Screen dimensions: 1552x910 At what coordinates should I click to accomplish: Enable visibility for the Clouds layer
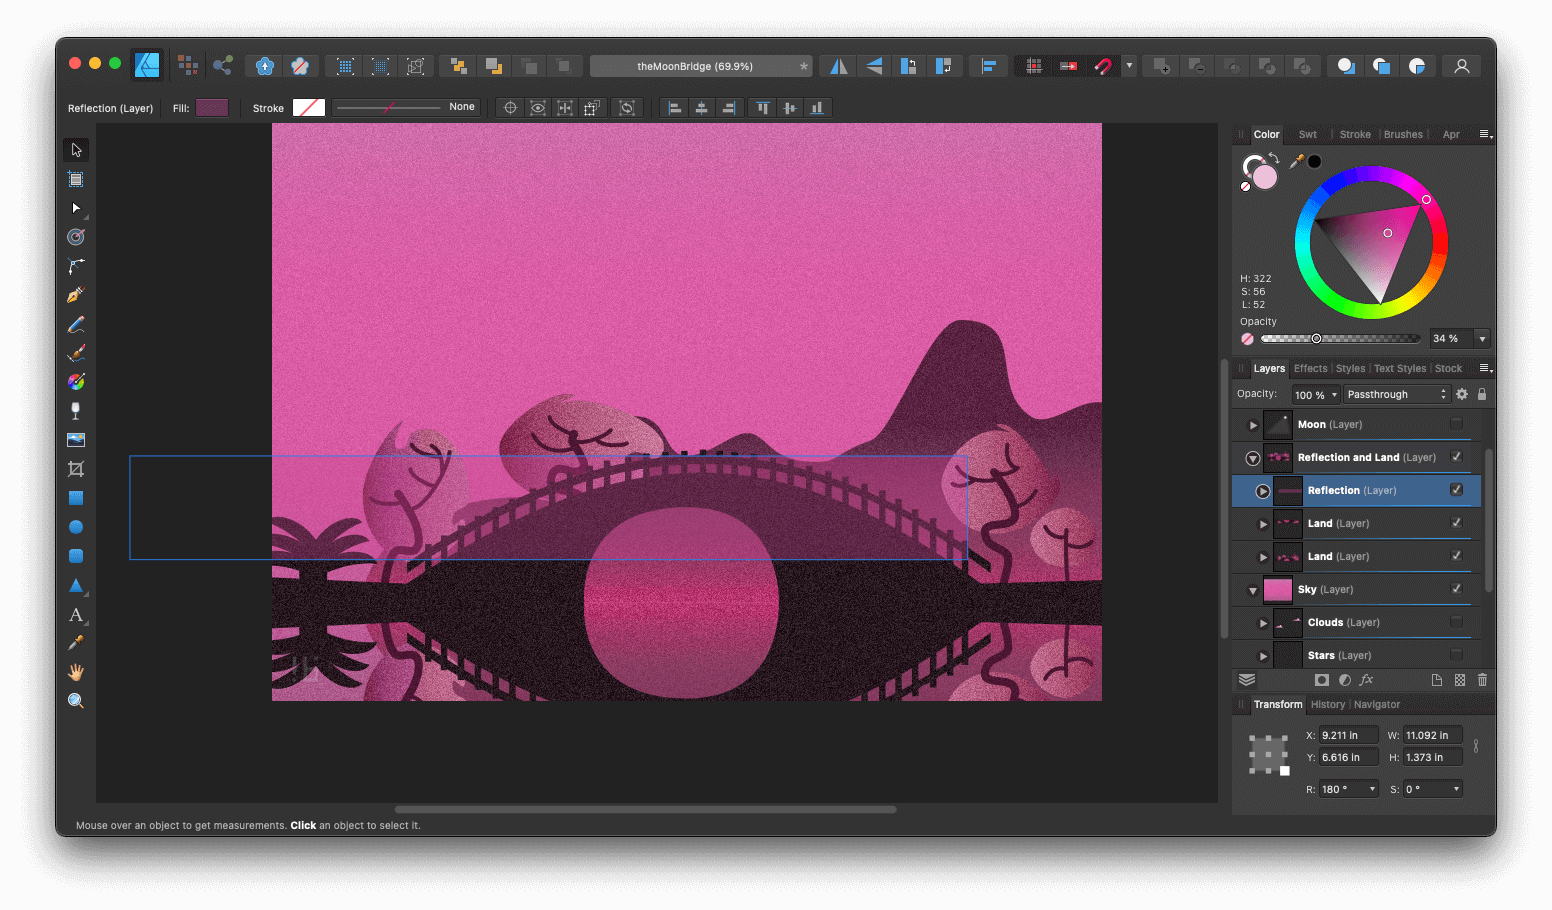(1455, 622)
